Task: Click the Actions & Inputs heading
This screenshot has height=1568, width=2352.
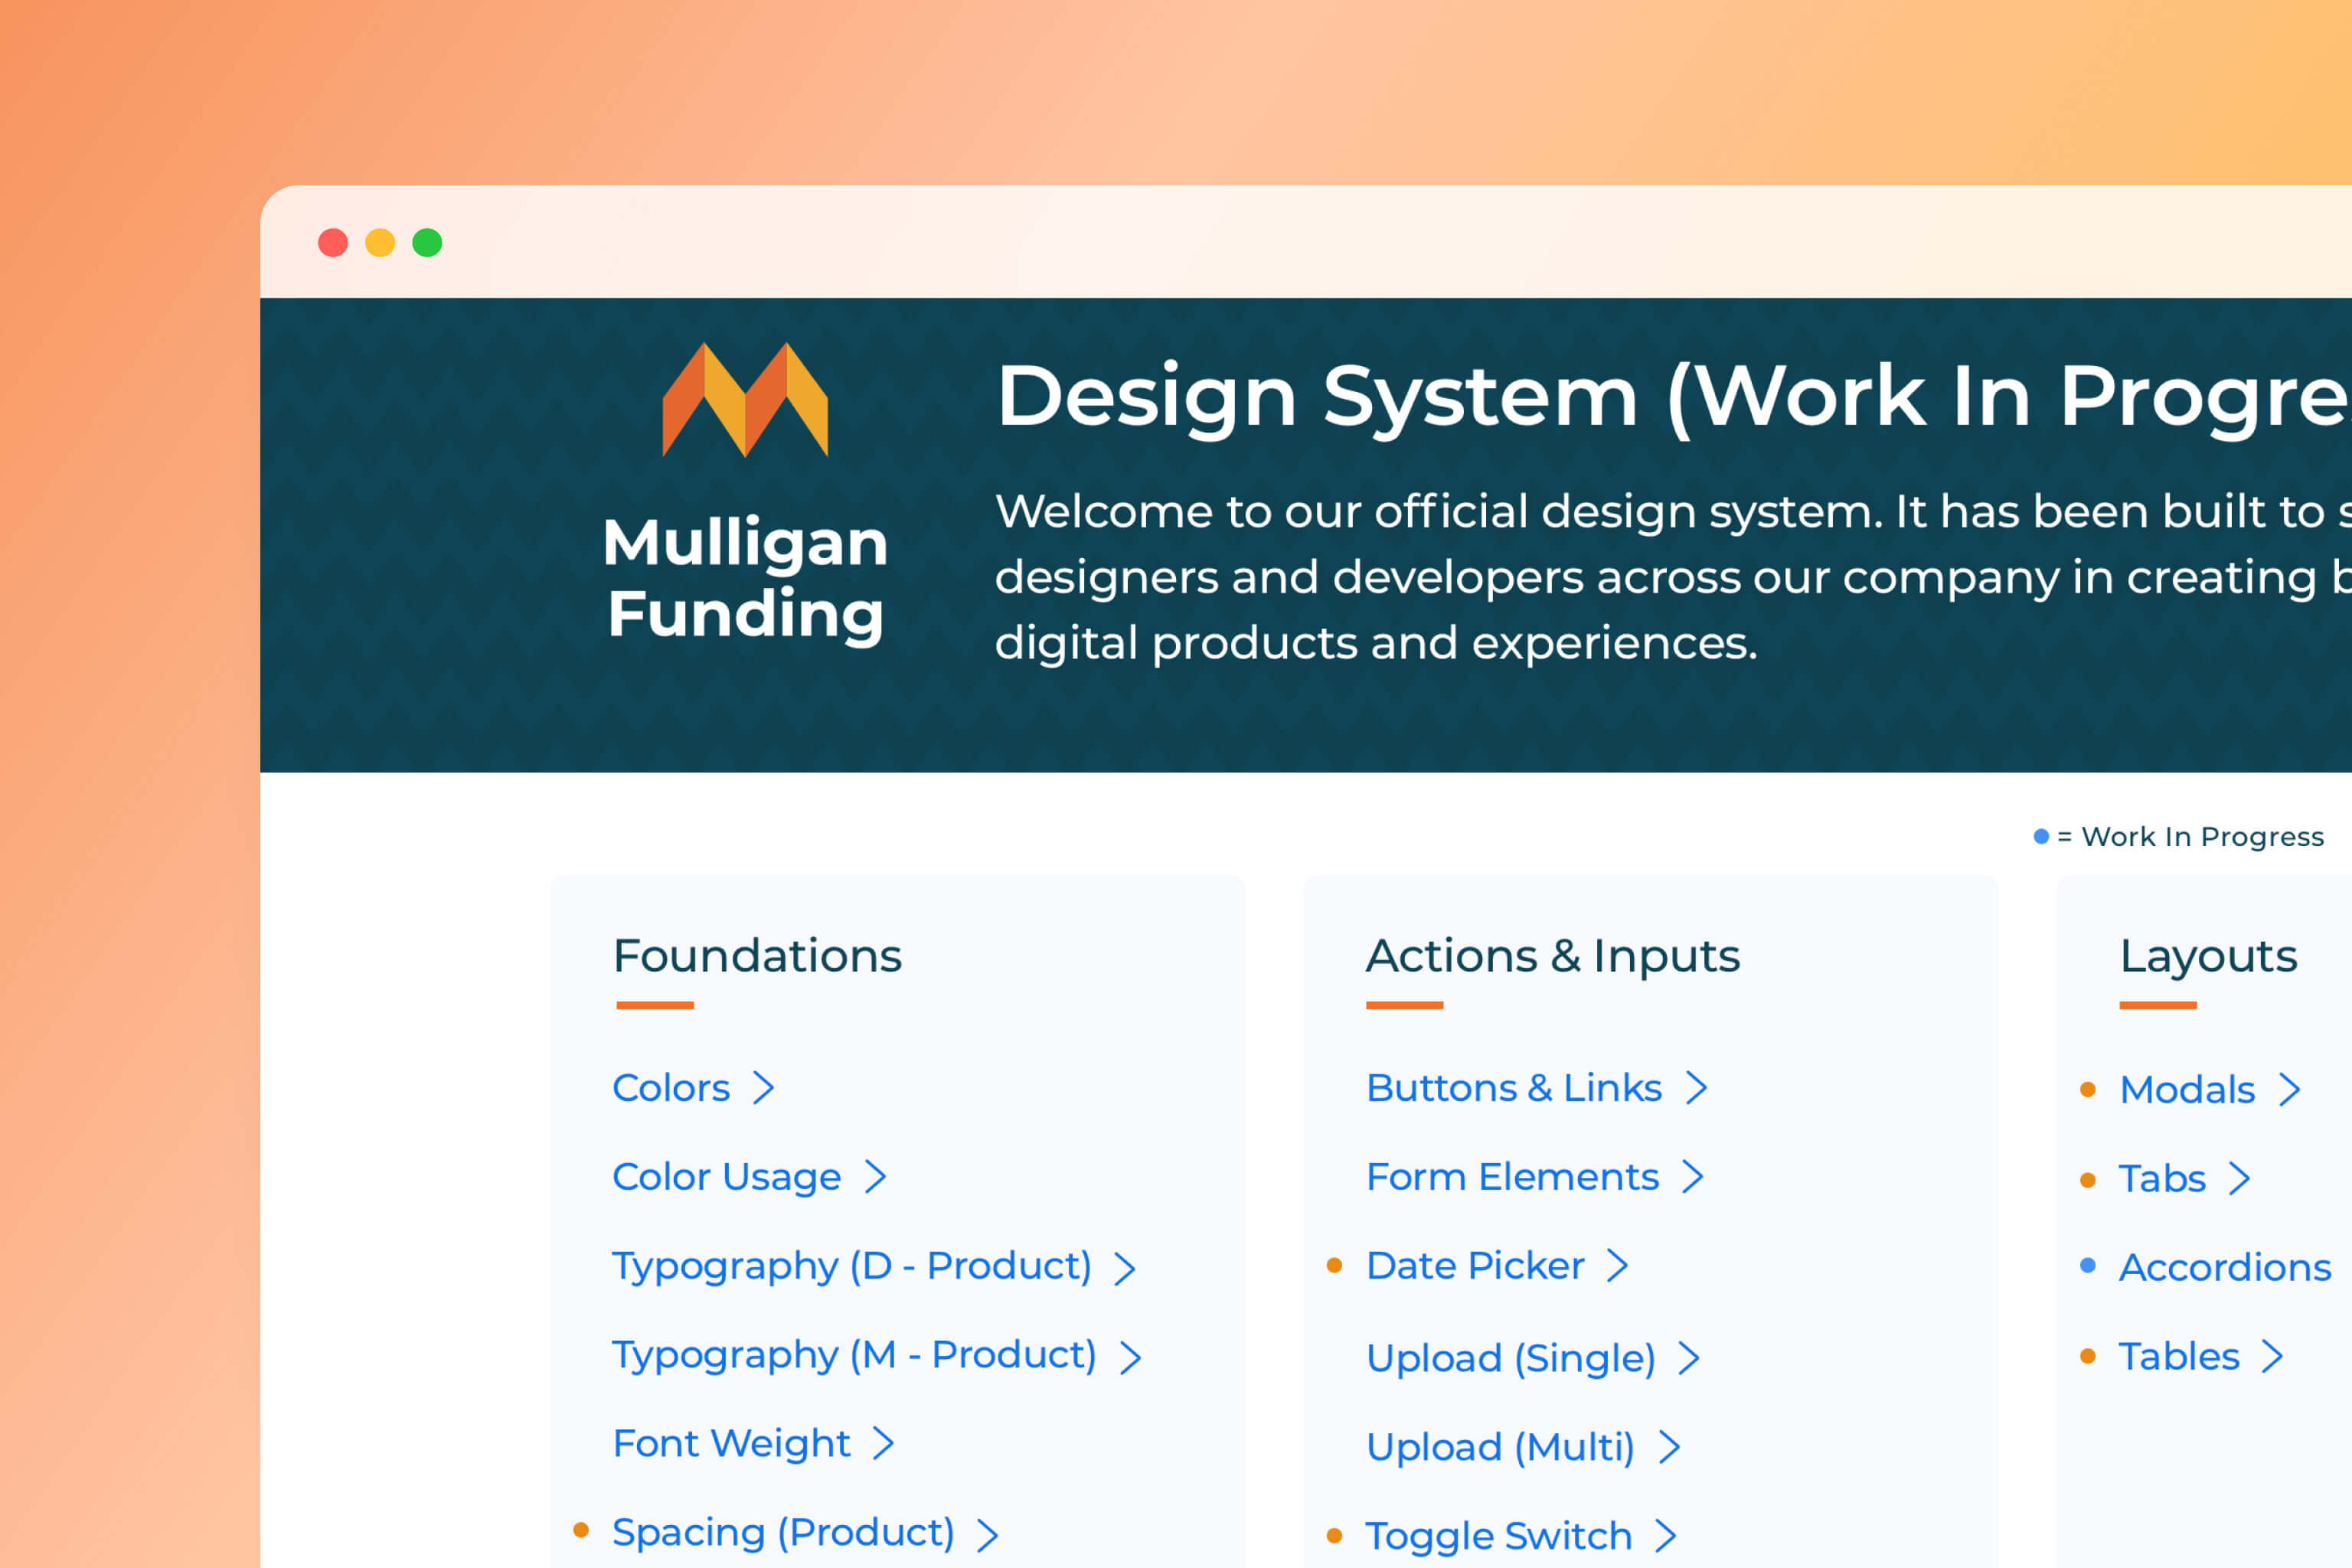Action: pyautogui.click(x=1553, y=956)
